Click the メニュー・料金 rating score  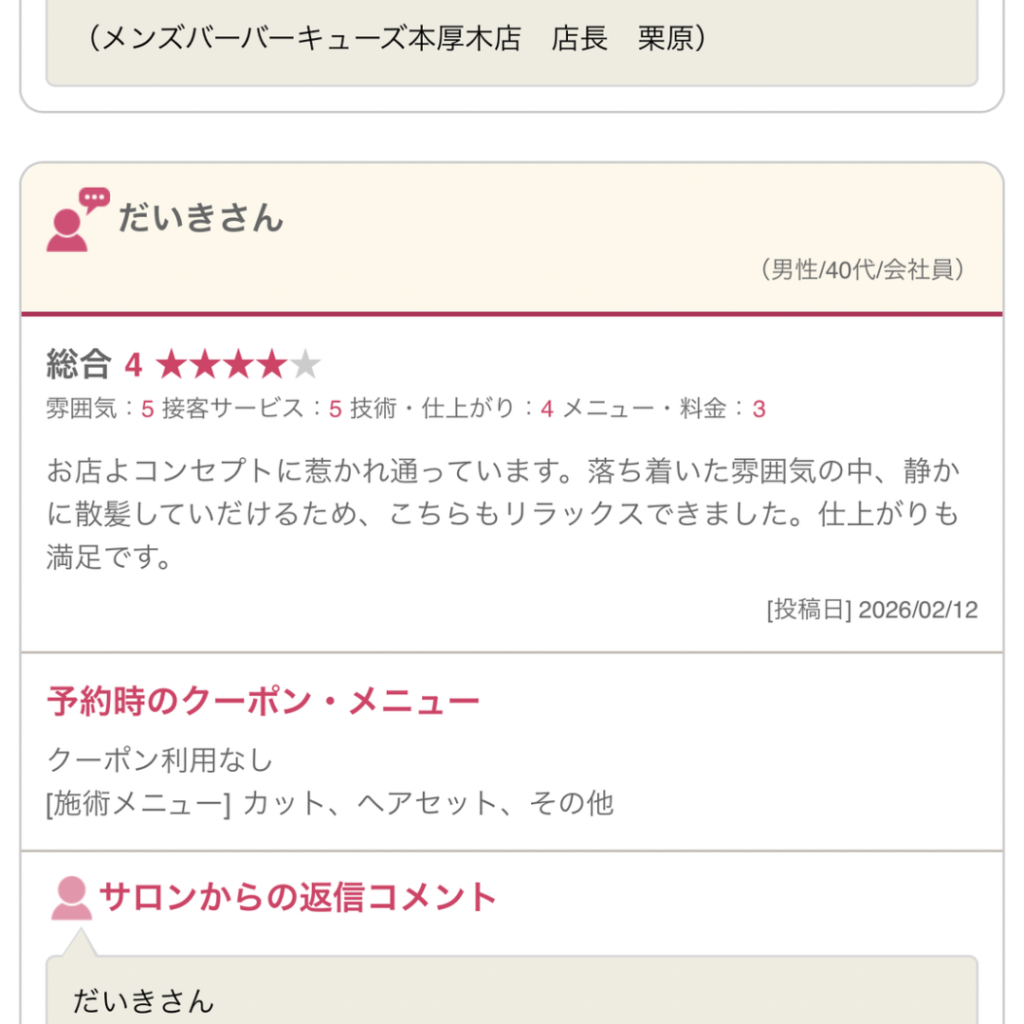tap(759, 409)
